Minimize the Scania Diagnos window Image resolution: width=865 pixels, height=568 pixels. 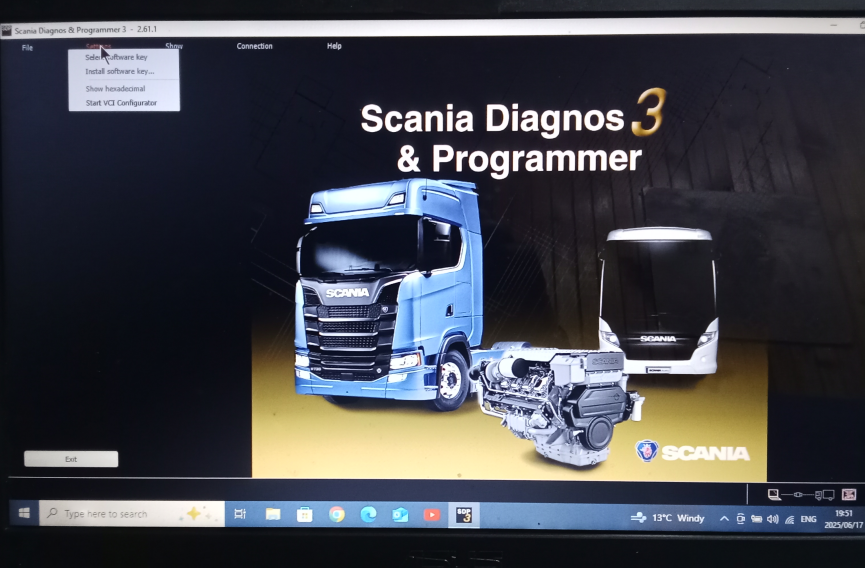point(833,25)
